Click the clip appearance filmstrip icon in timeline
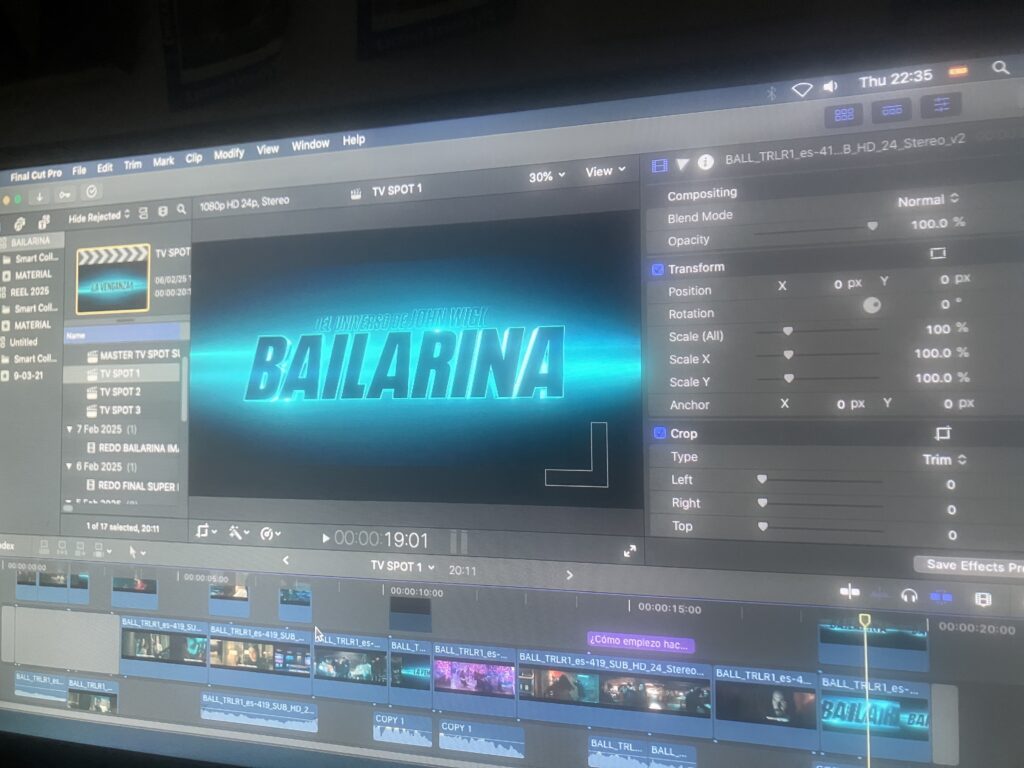This screenshot has height=768, width=1024. 983,599
